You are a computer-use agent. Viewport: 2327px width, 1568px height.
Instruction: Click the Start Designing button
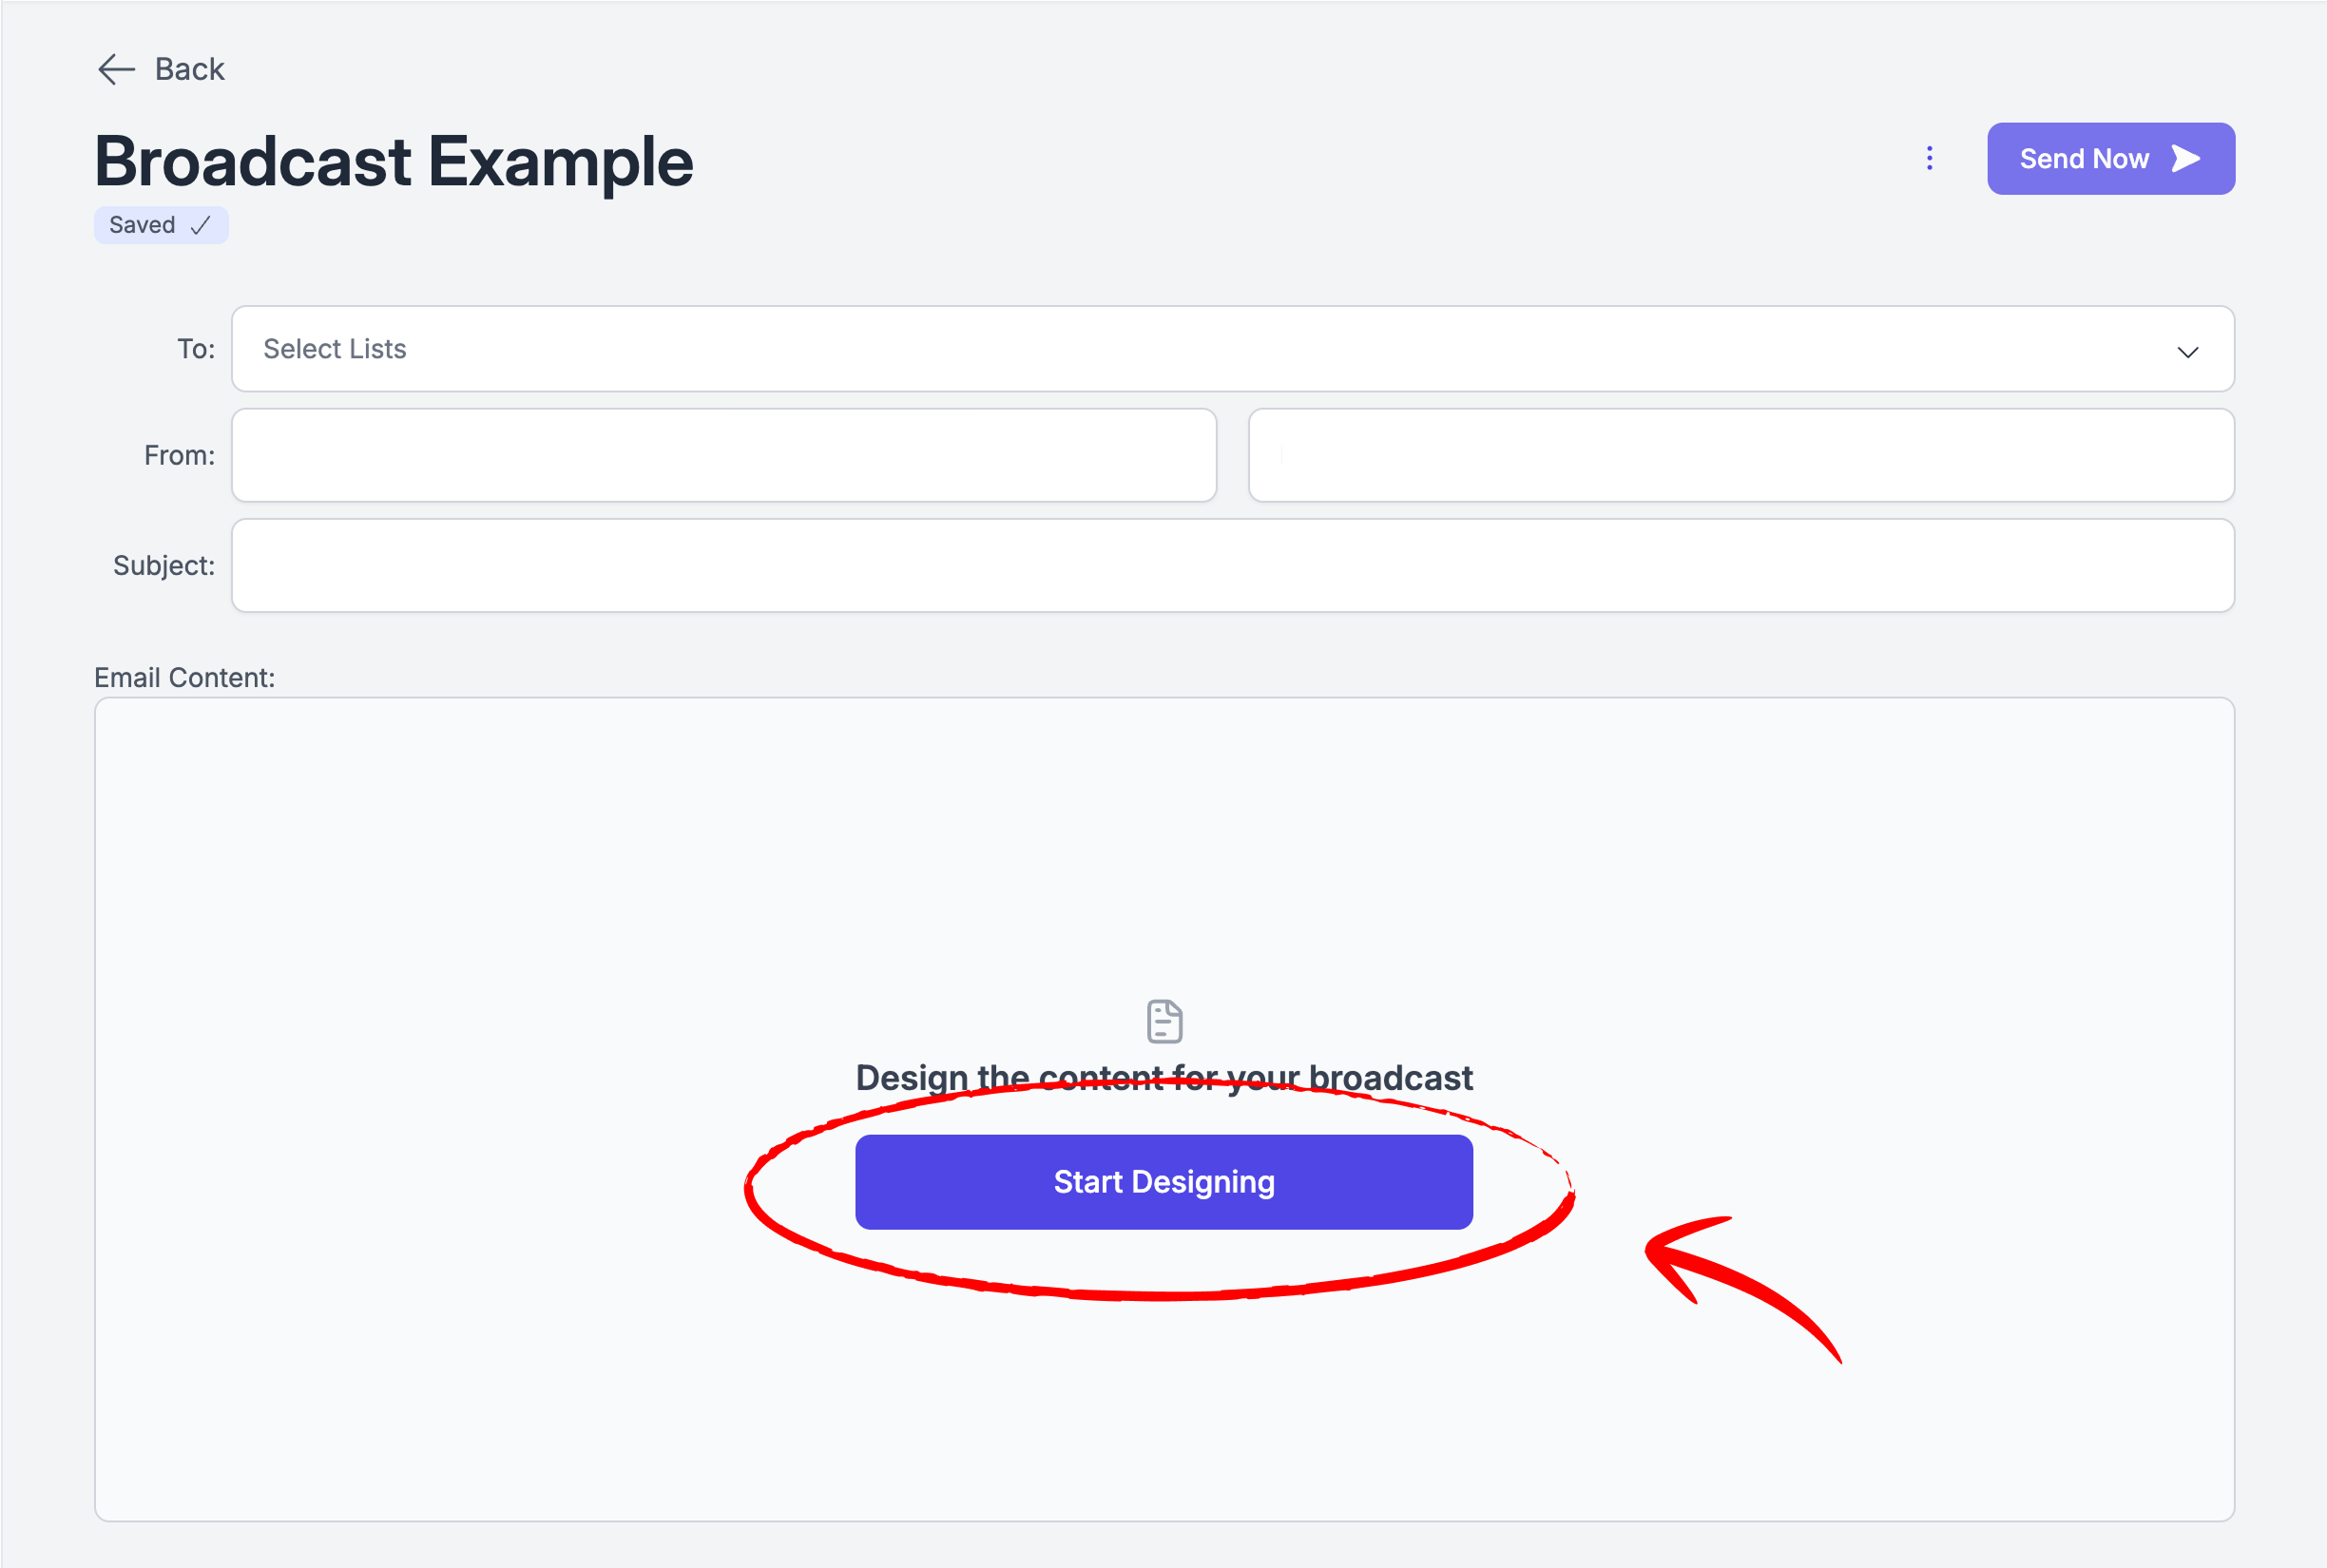1163,1181
